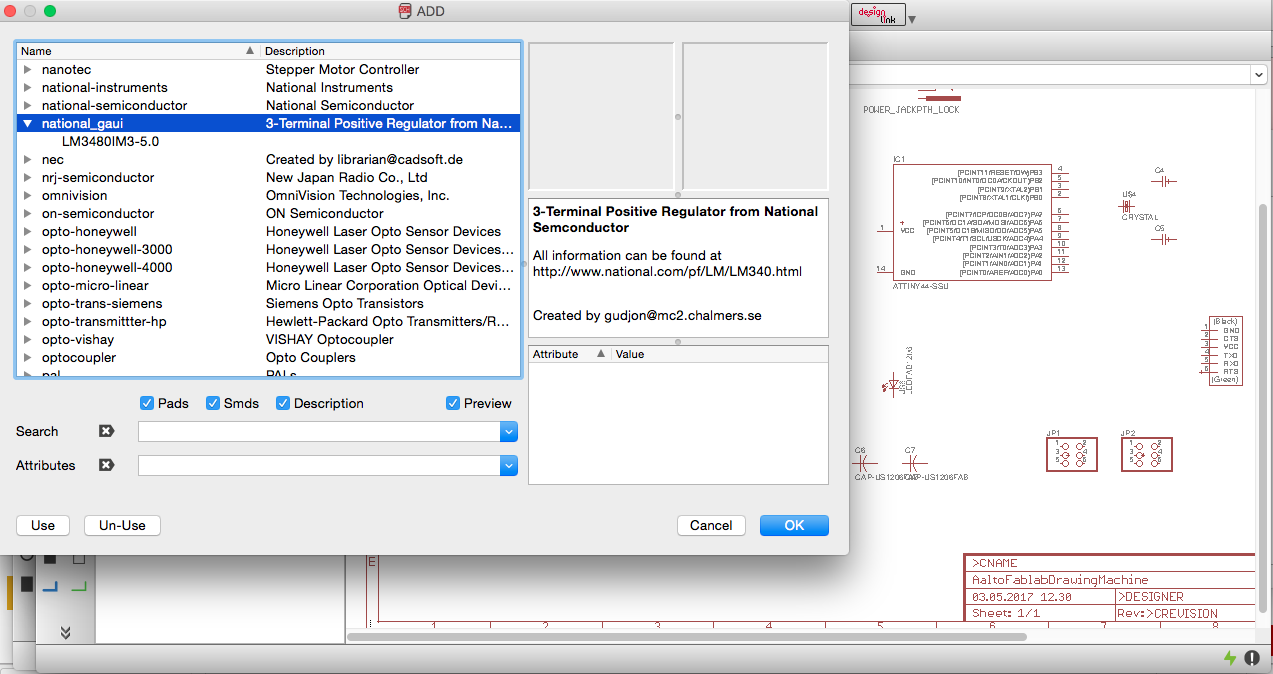The height and width of the screenshot is (674, 1273).
Task: Sort by the Attribute column header
Action: tap(569, 354)
